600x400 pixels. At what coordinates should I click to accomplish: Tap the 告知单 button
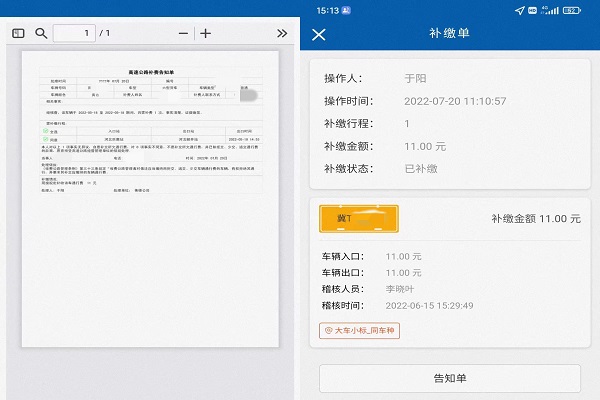[449, 379]
